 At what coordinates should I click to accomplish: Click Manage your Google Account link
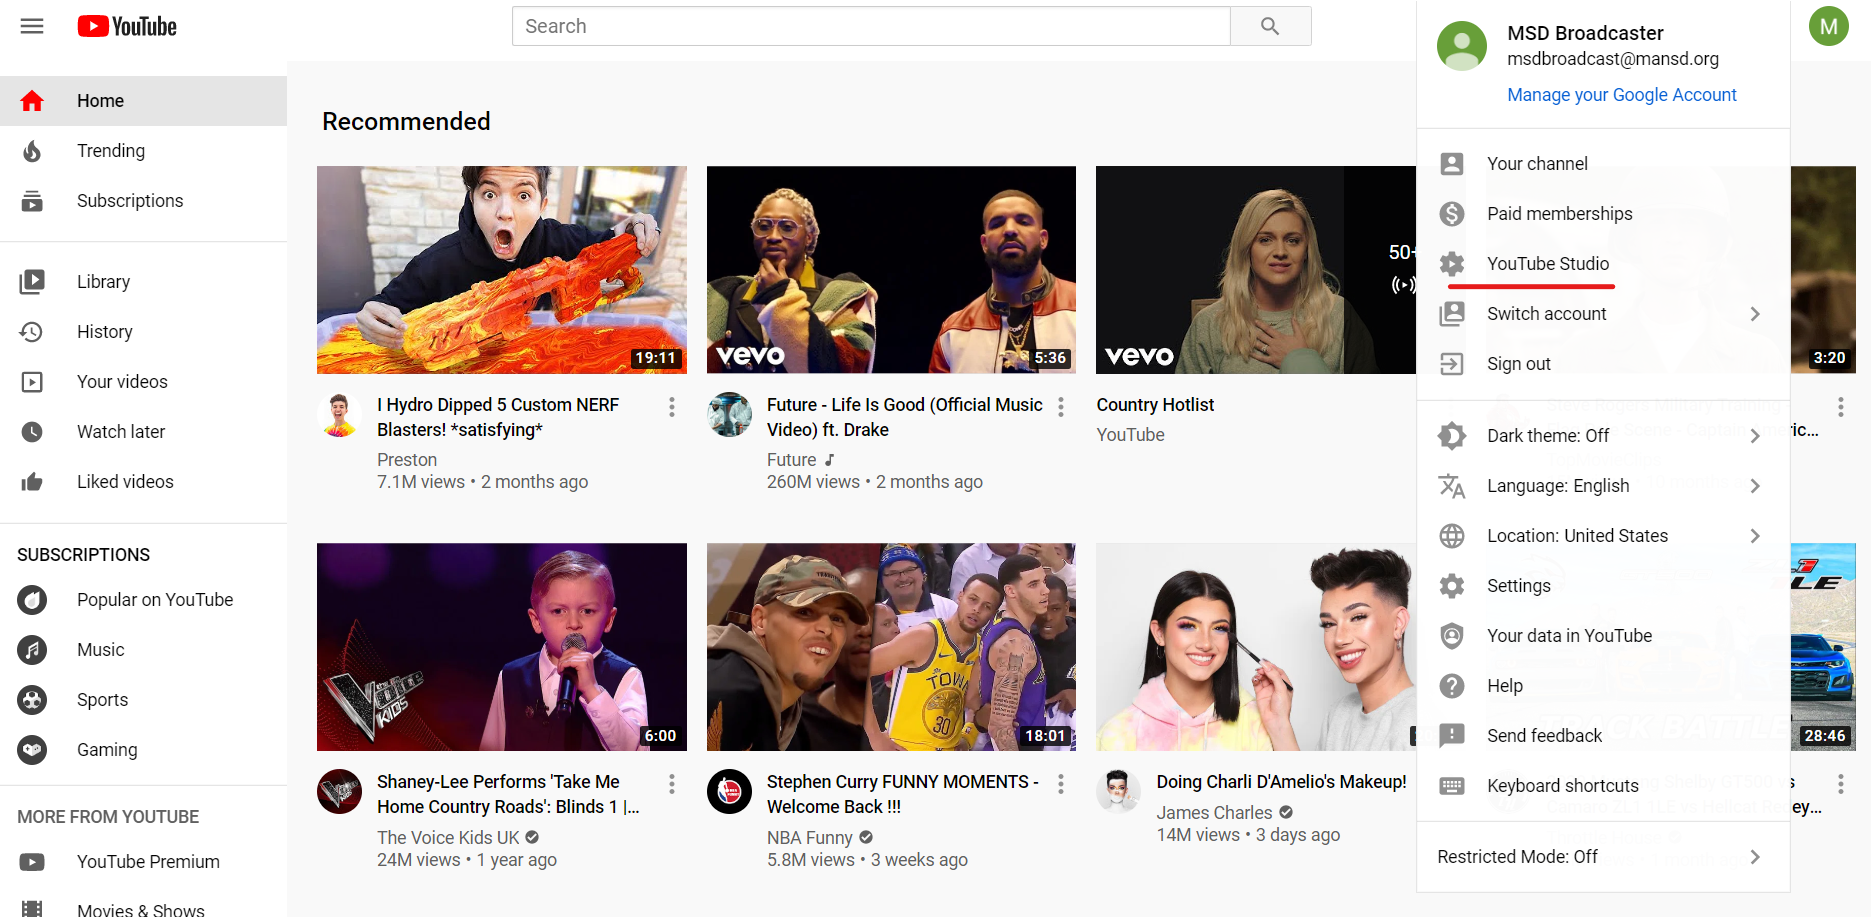pos(1622,95)
